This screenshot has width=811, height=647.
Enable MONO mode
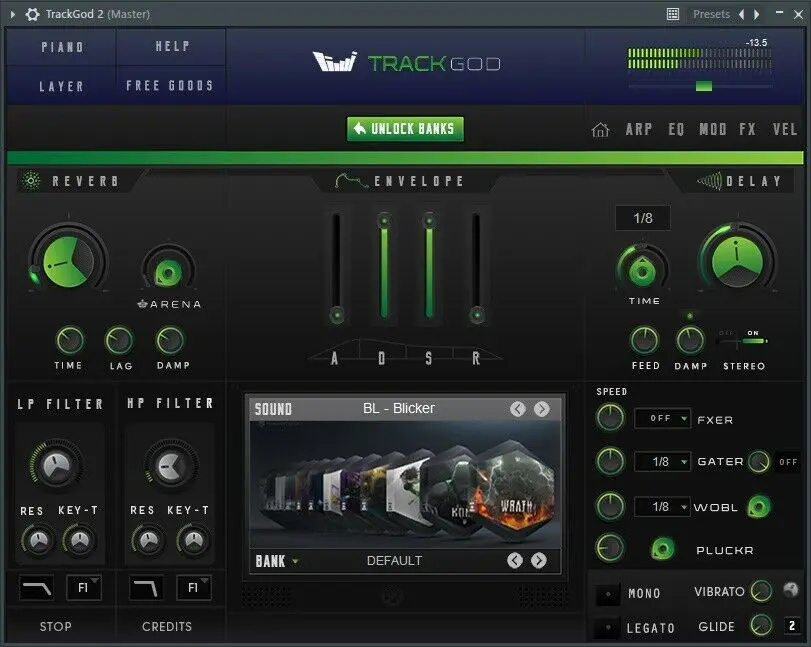pos(608,593)
